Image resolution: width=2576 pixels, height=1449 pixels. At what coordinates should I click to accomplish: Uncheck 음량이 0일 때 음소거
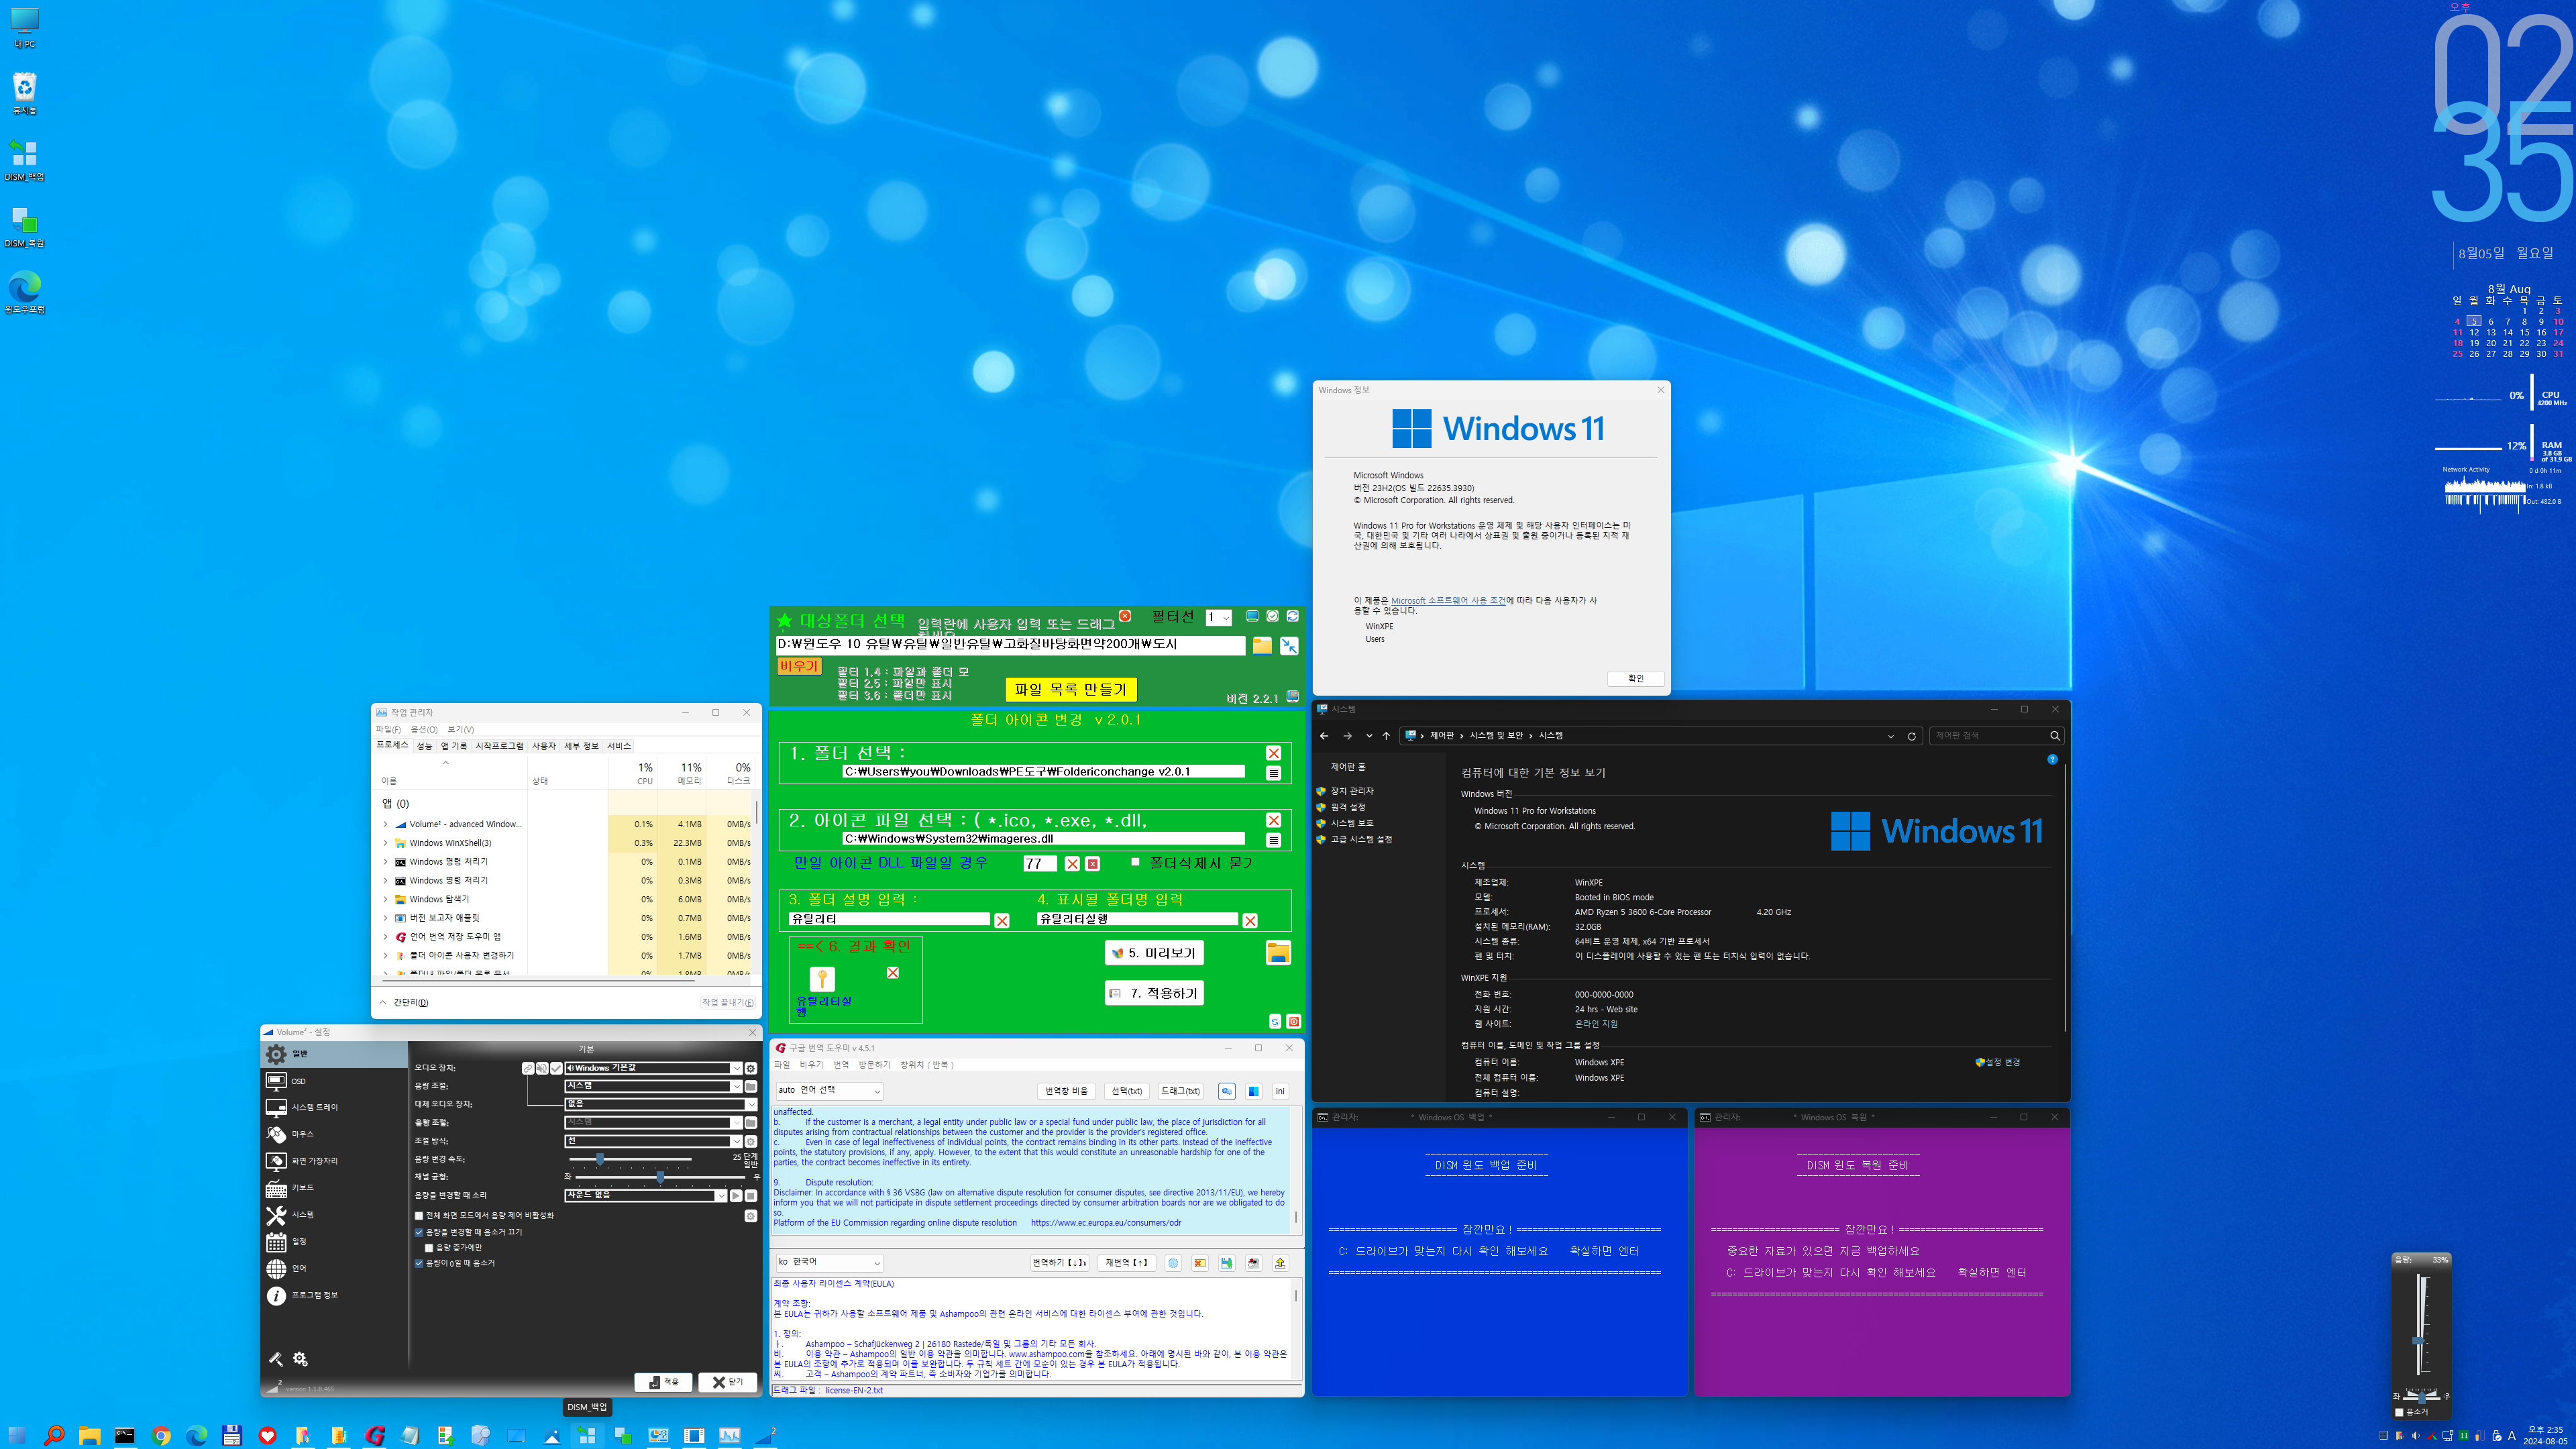(419, 1263)
